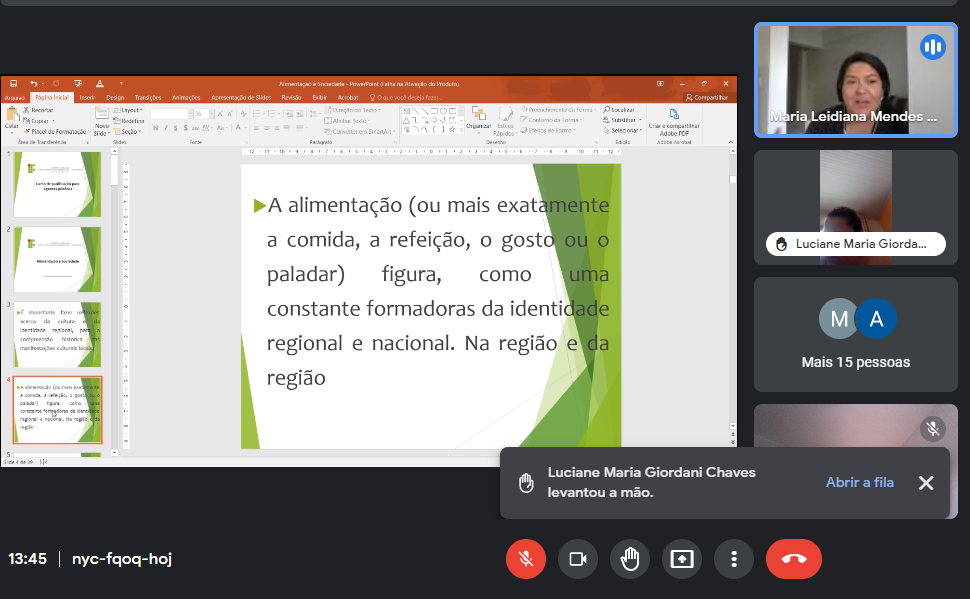Screen dimensions: 970x599
Task: Open the three-dot more options menu
Action: click(734, 559)
